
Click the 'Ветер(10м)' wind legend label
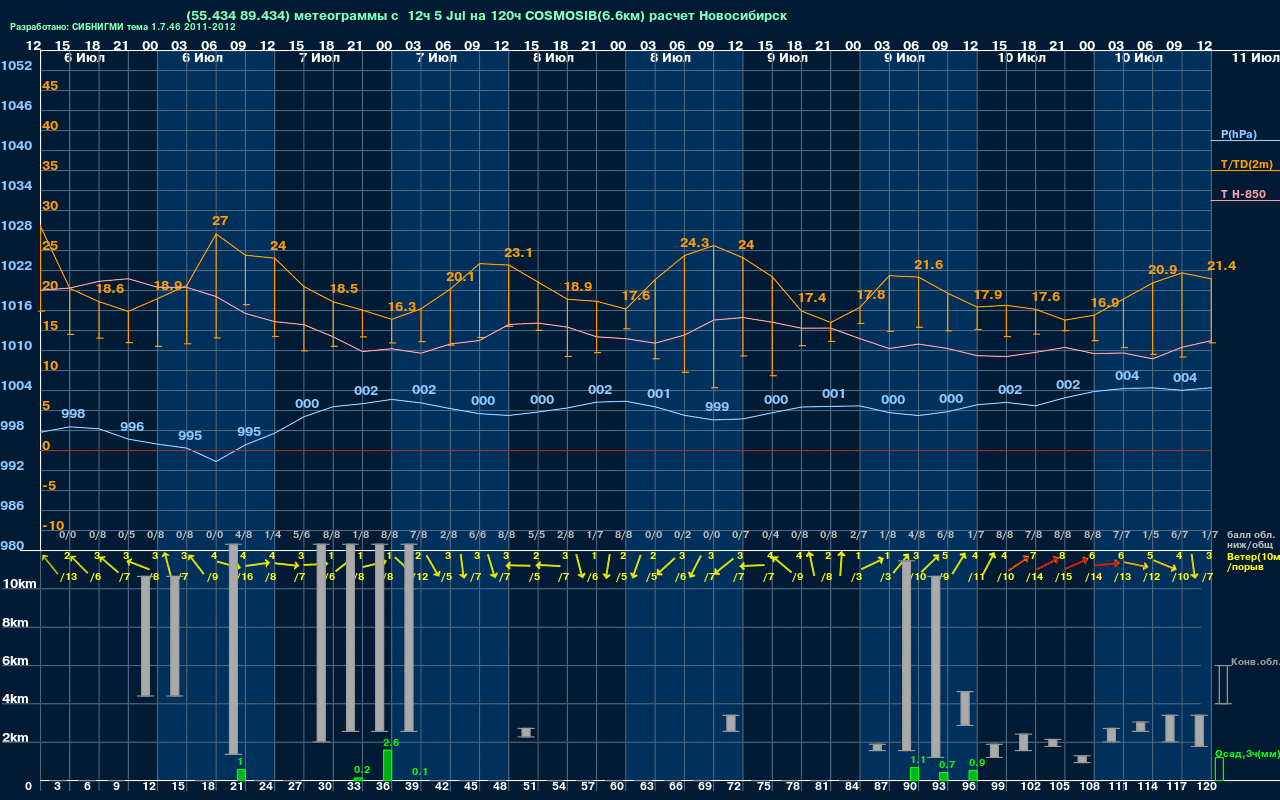[1253, 556]
